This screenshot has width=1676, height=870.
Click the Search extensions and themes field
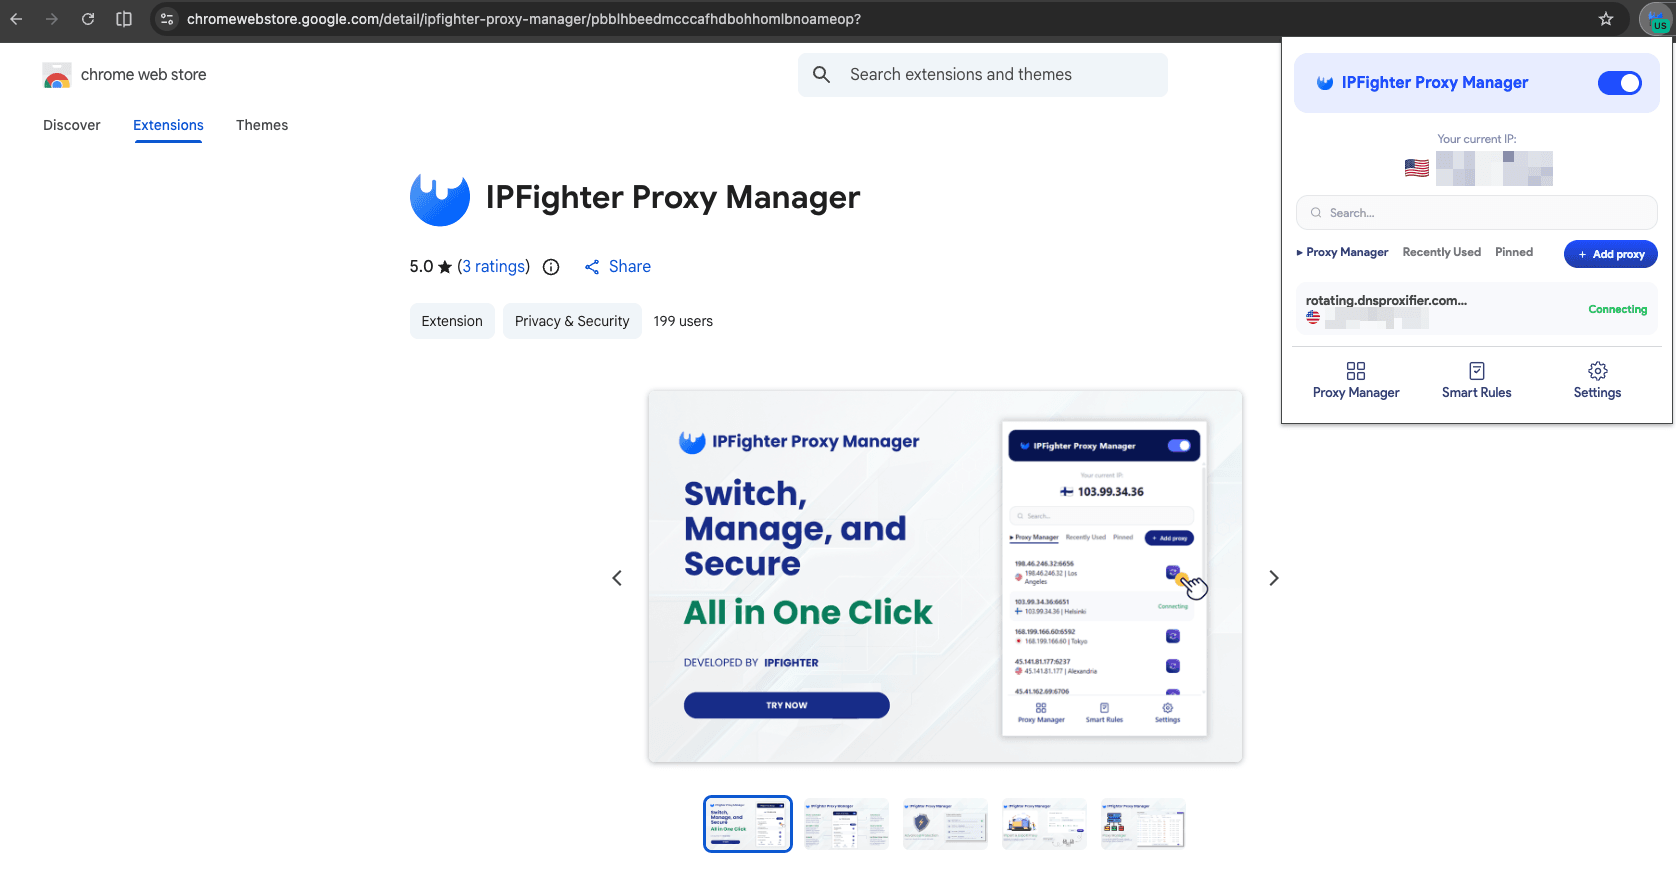[983, 75]
